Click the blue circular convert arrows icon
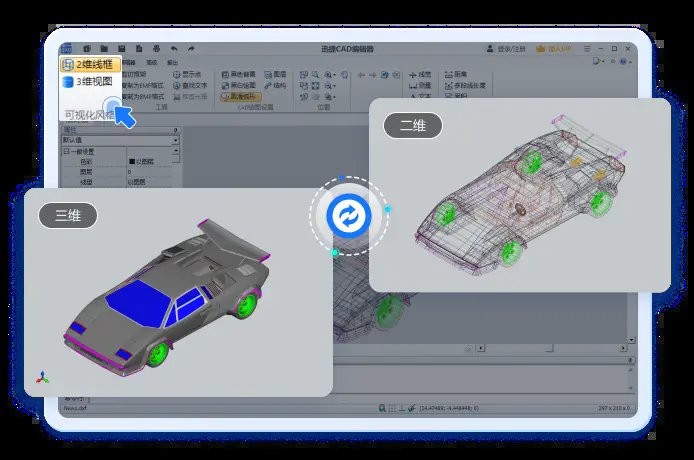Image resolution: width=694 pixels, height=460 pixels. coord(349,216)
